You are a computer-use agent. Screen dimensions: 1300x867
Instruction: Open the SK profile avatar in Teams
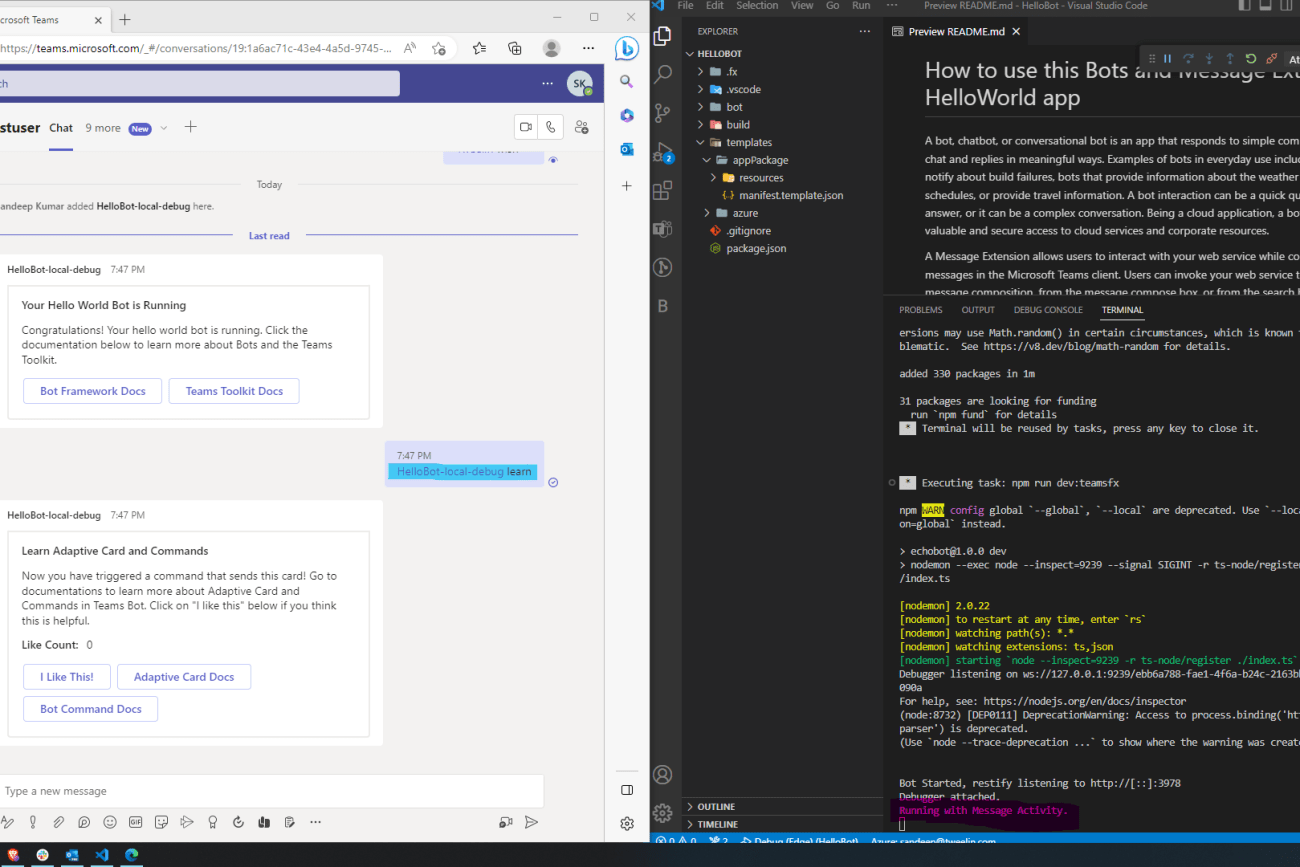[x=579, y=84]
